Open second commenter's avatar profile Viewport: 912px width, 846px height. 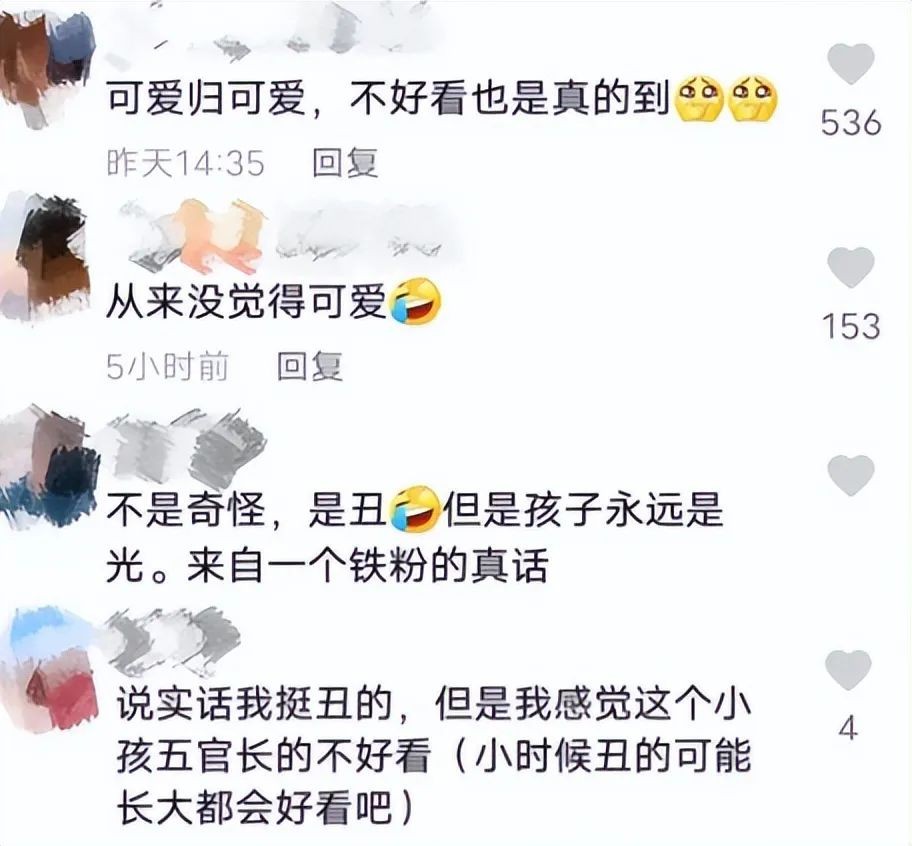click(45, 259)
